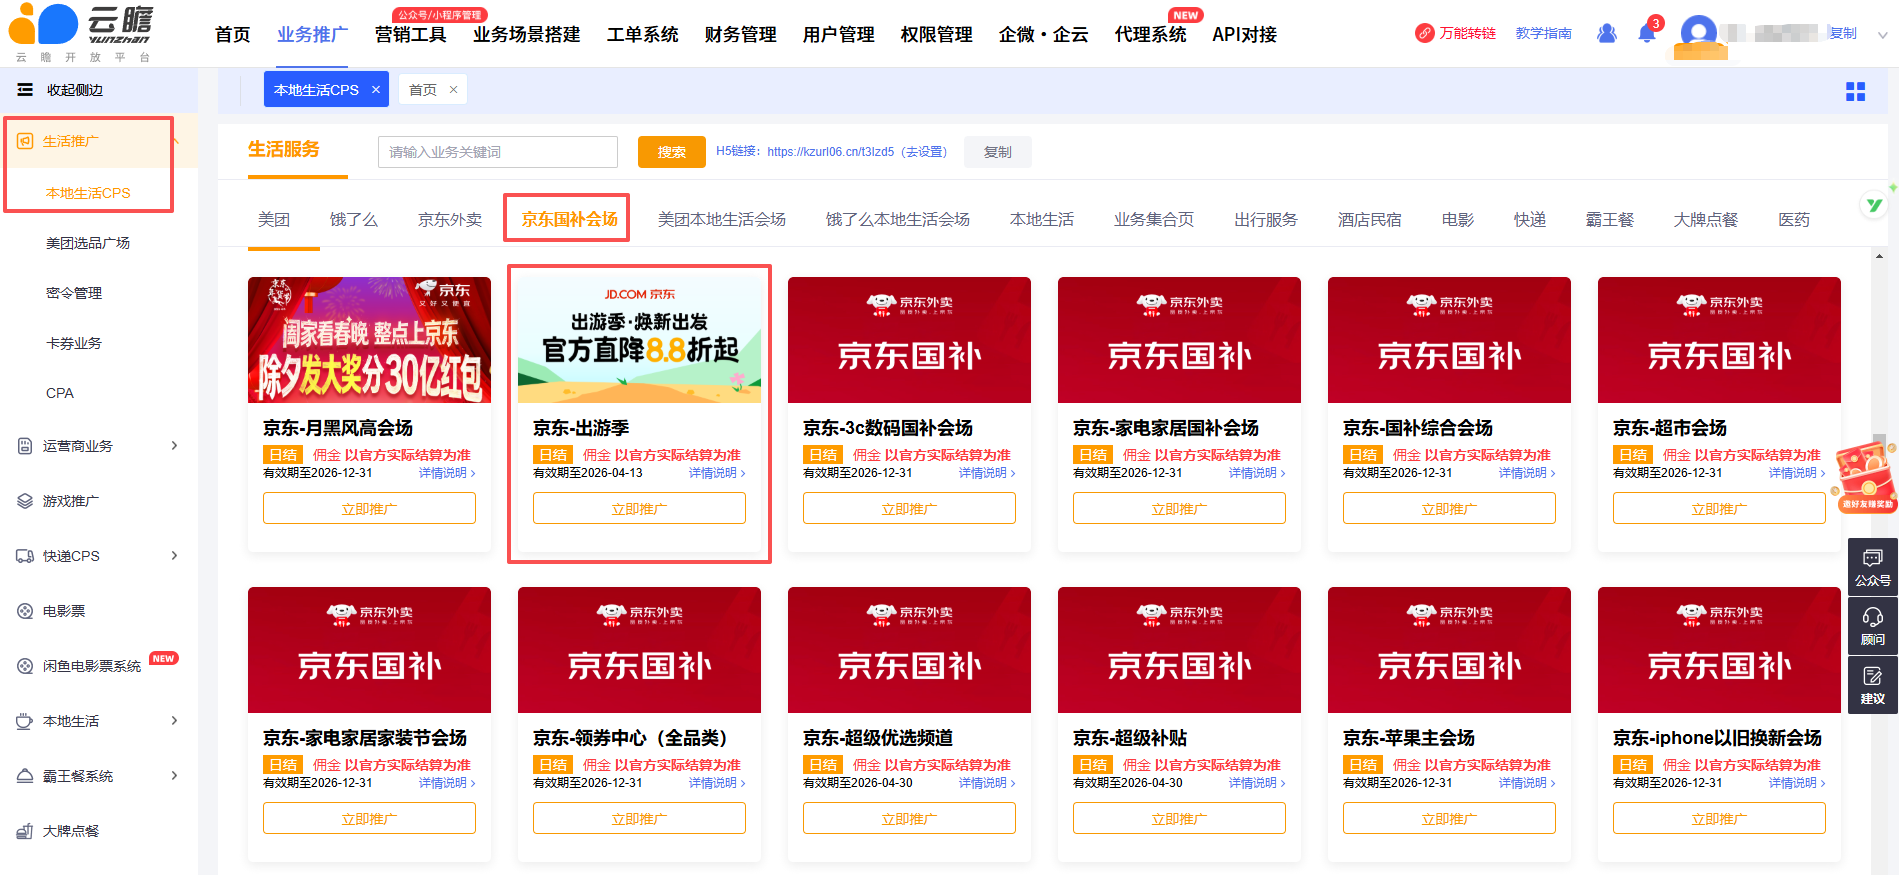This screenshot has height=875, width=1899.
Task: Click 立即推广 under 京东-出游季
Action: click(x=639, y=509)
